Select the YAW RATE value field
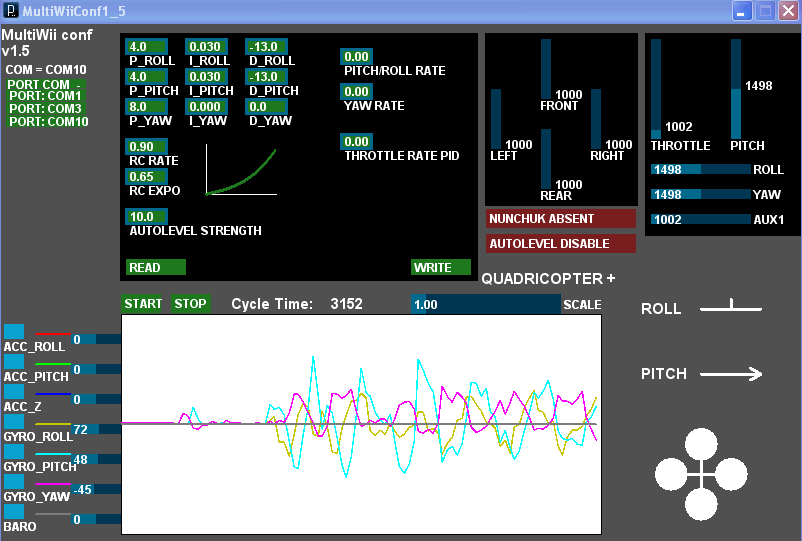Viewport: 802px width, 541px height. pos(356,92)
